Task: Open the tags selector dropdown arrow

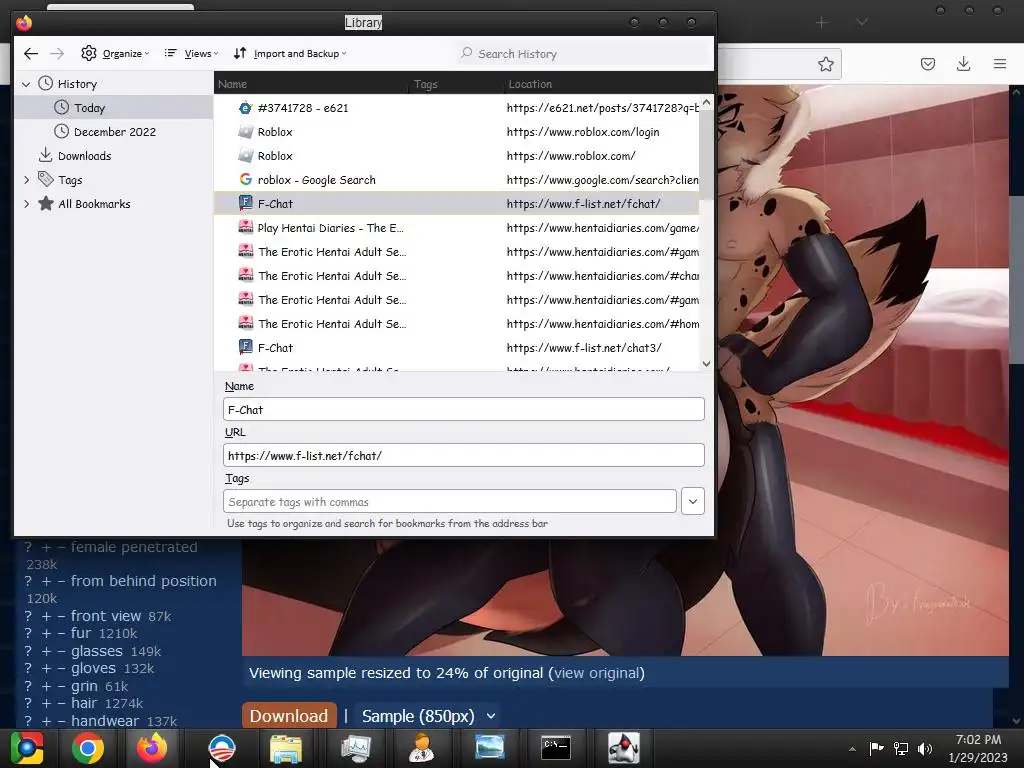Action: point(693,502)
